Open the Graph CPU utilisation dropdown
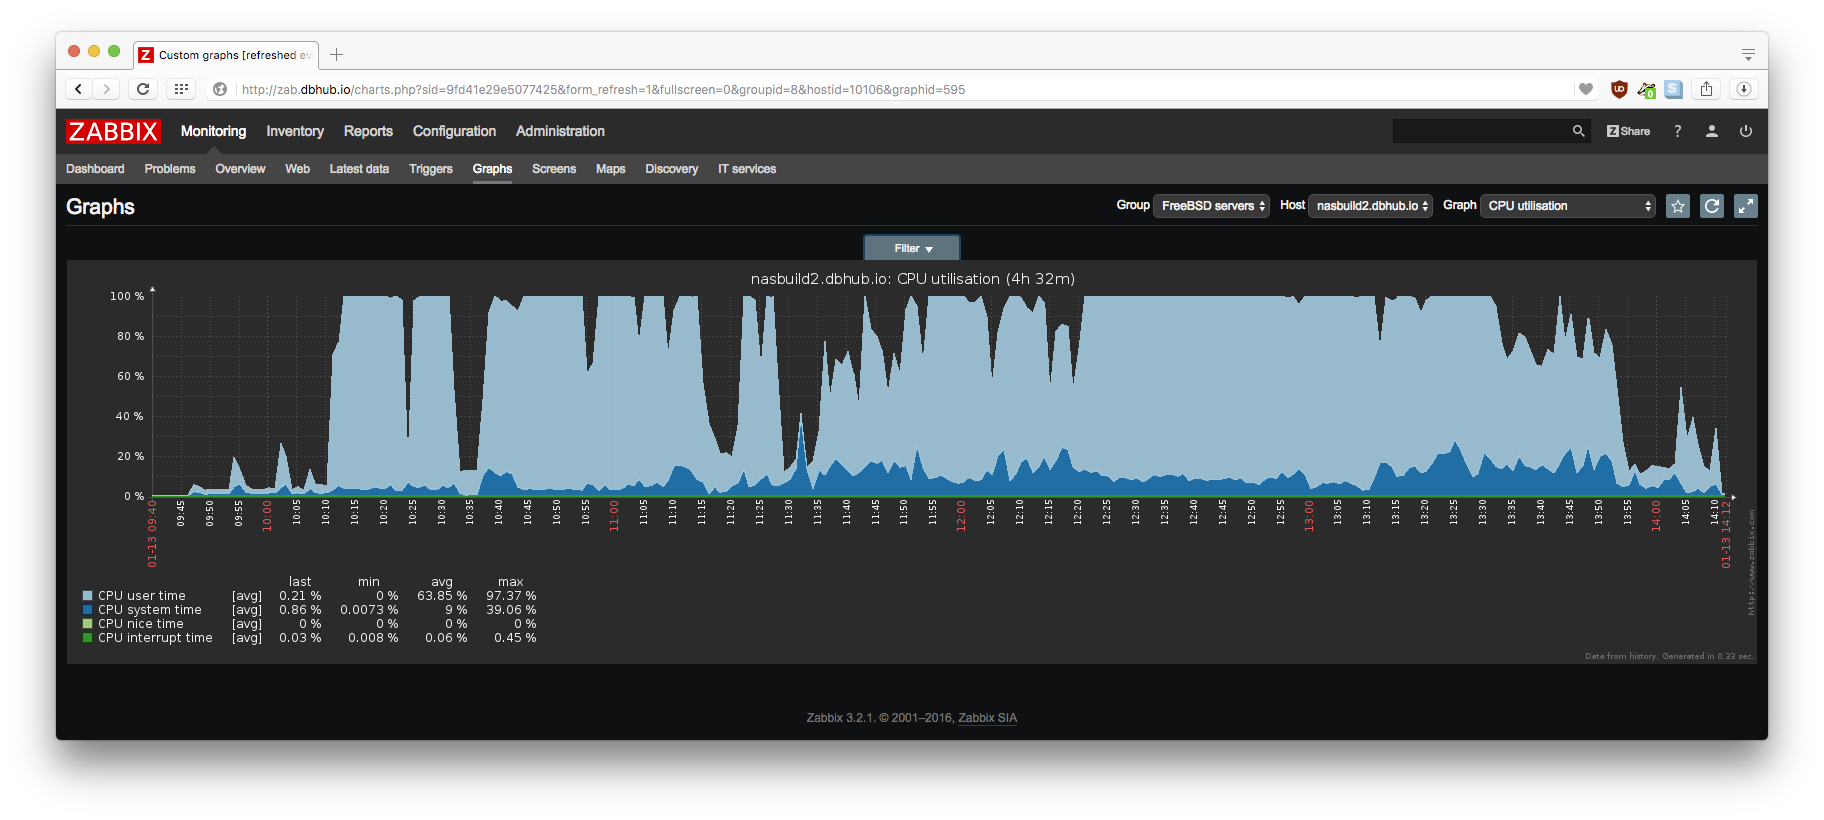Image resolution: width=1824 pixels, height=820 pixels. point(1567,206)
